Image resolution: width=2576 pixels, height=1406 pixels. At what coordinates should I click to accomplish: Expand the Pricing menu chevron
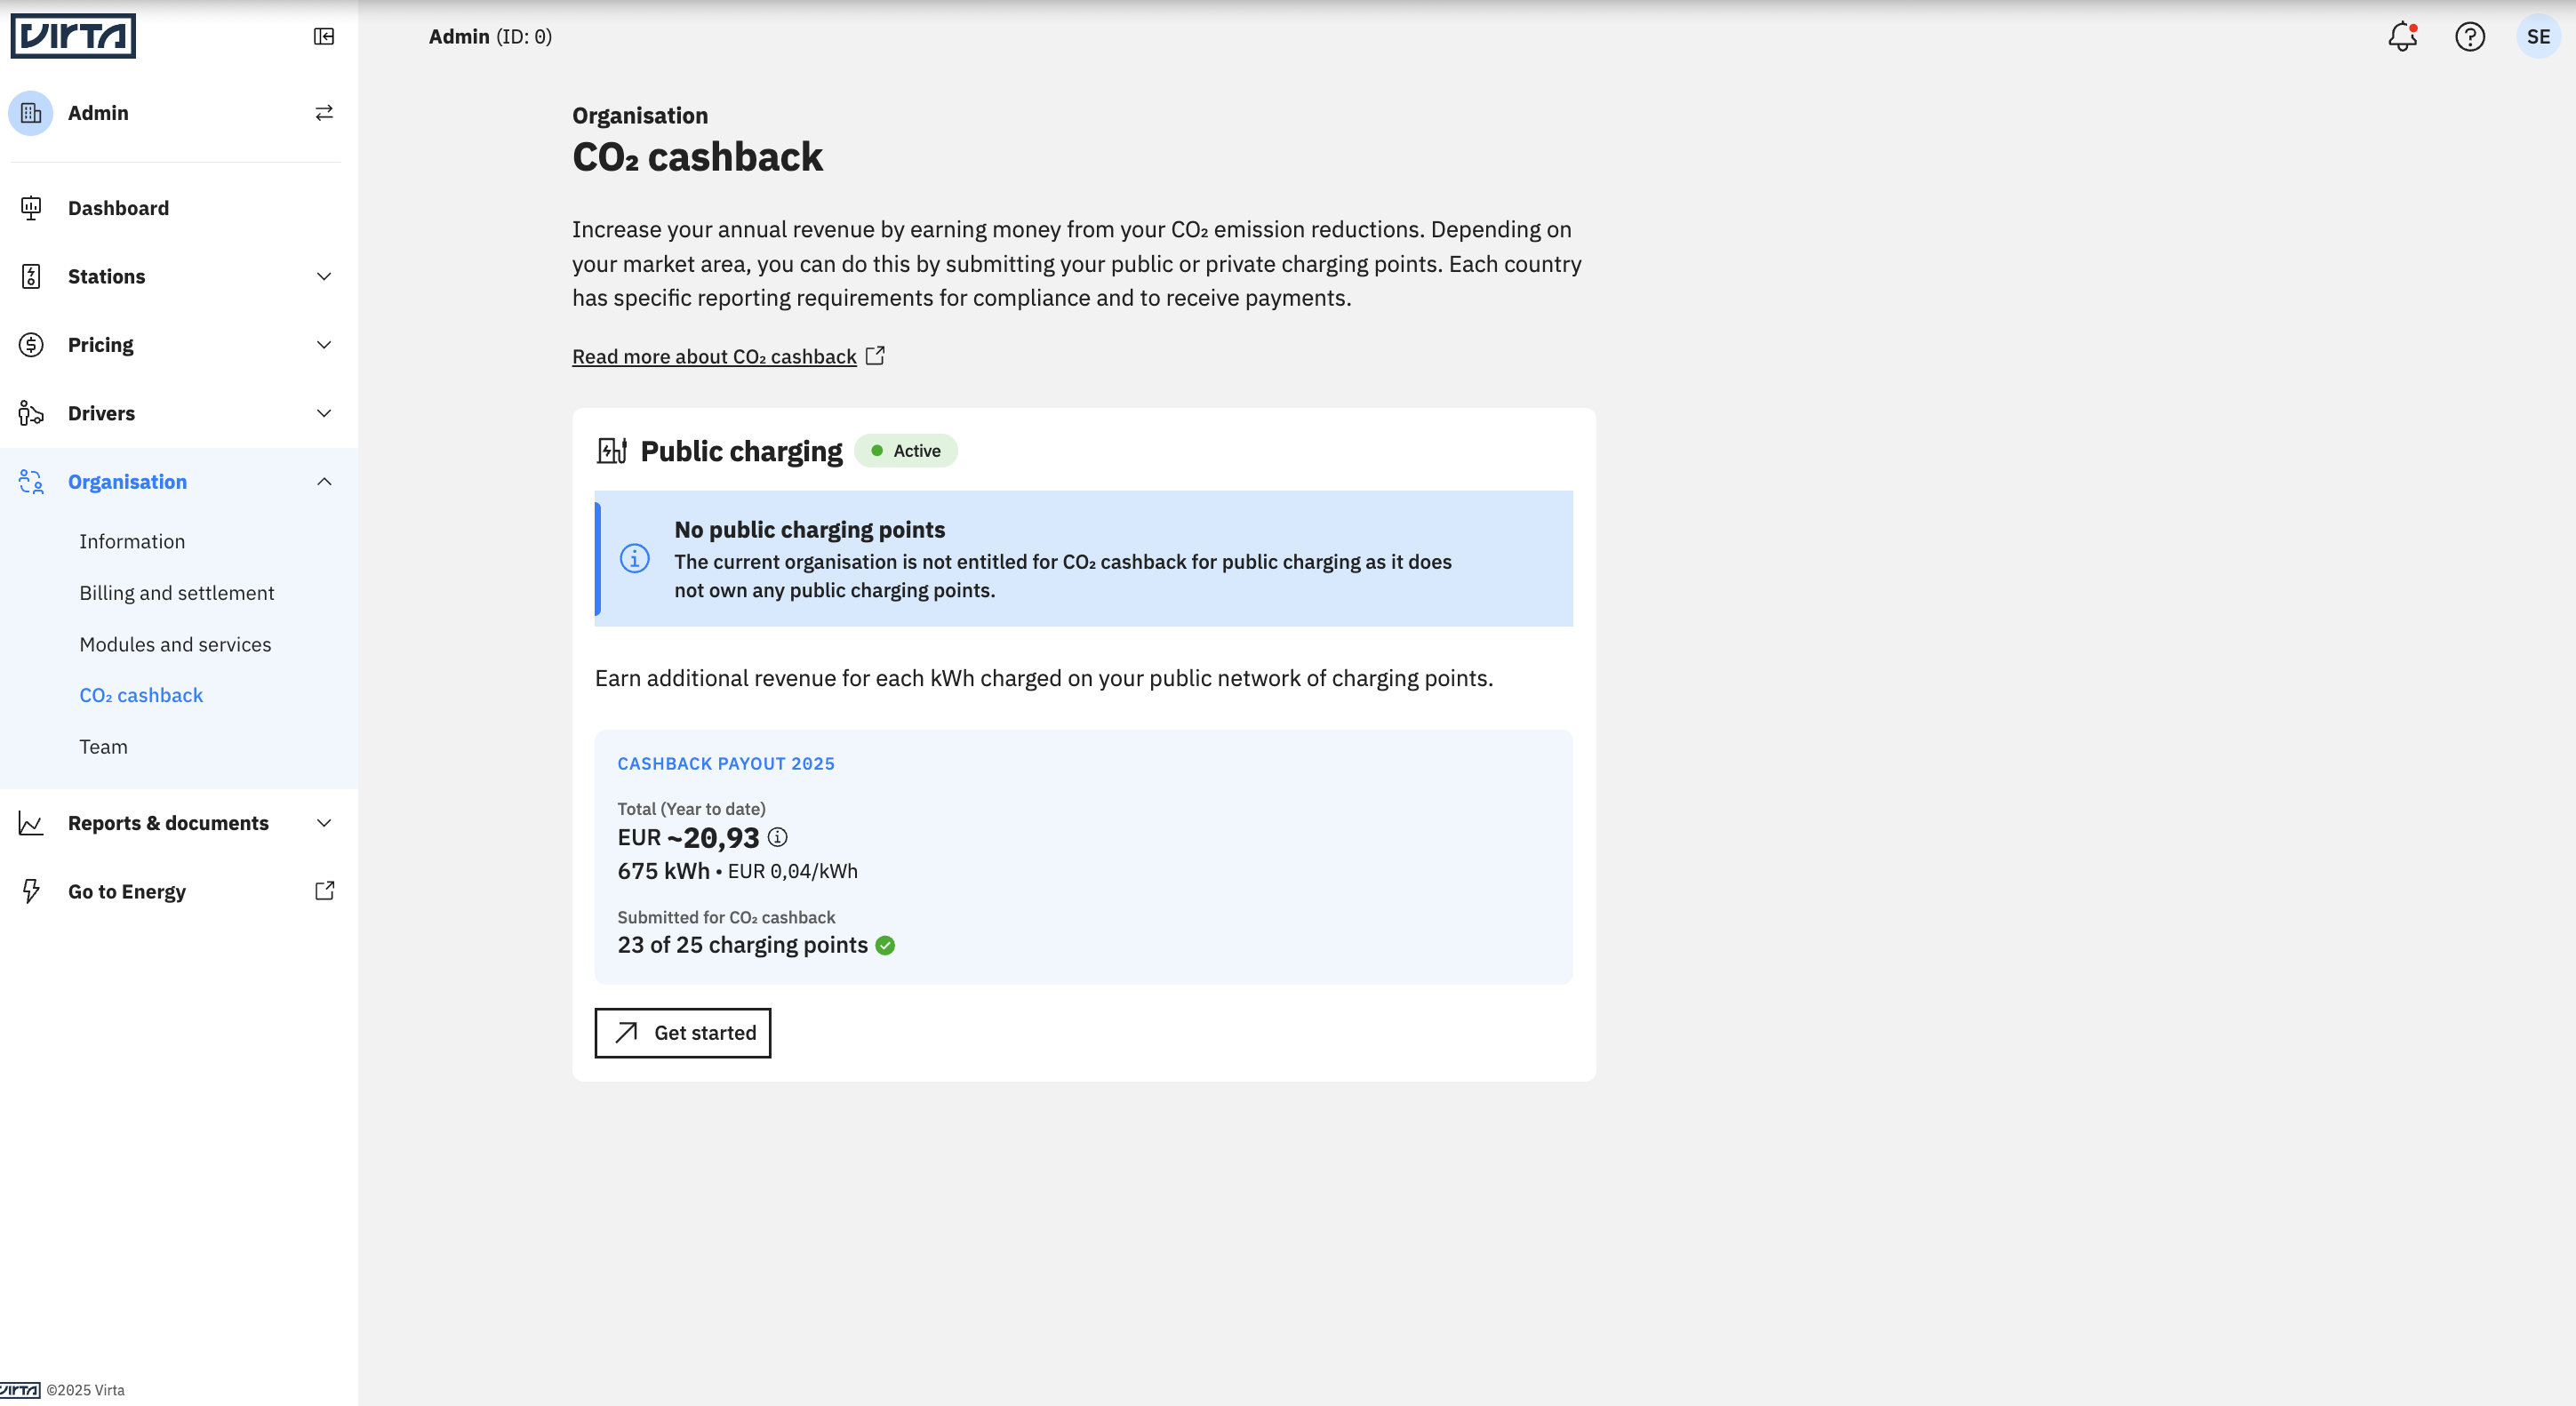(x=324, y=345)
